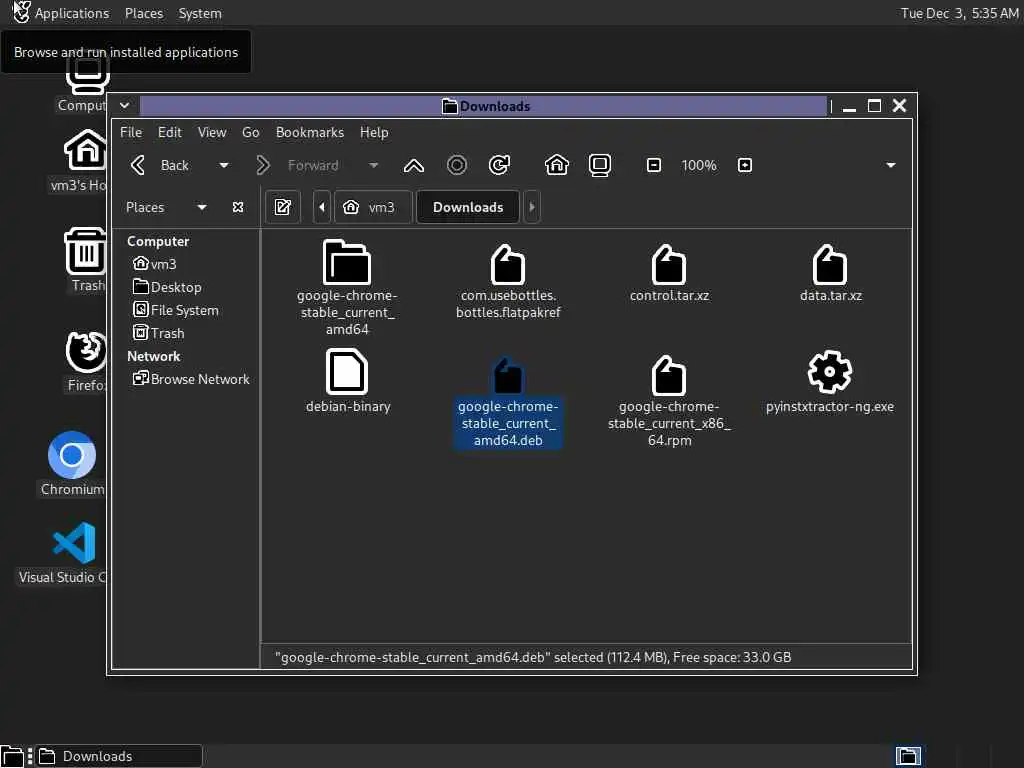Select the control.tar.xz archive
The image size is (1024, 768).
(x=669, y=273)
